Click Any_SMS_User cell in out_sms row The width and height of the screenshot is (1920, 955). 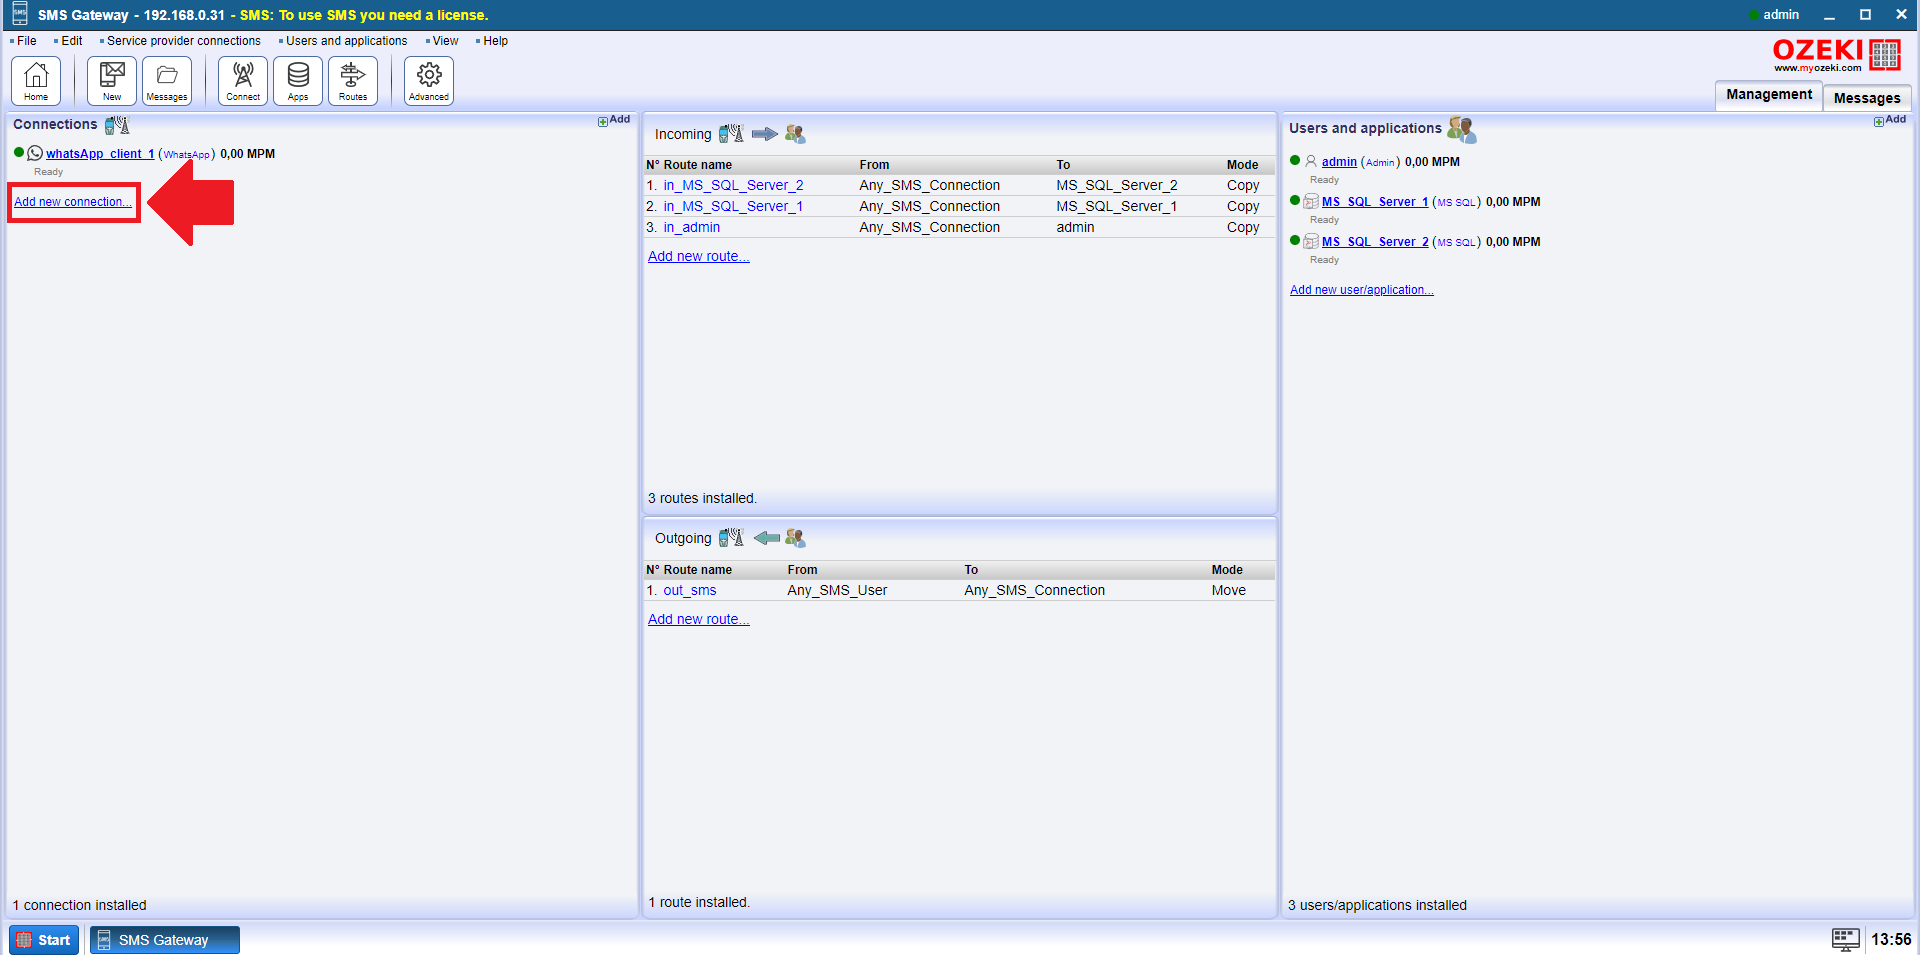point(837,590)
